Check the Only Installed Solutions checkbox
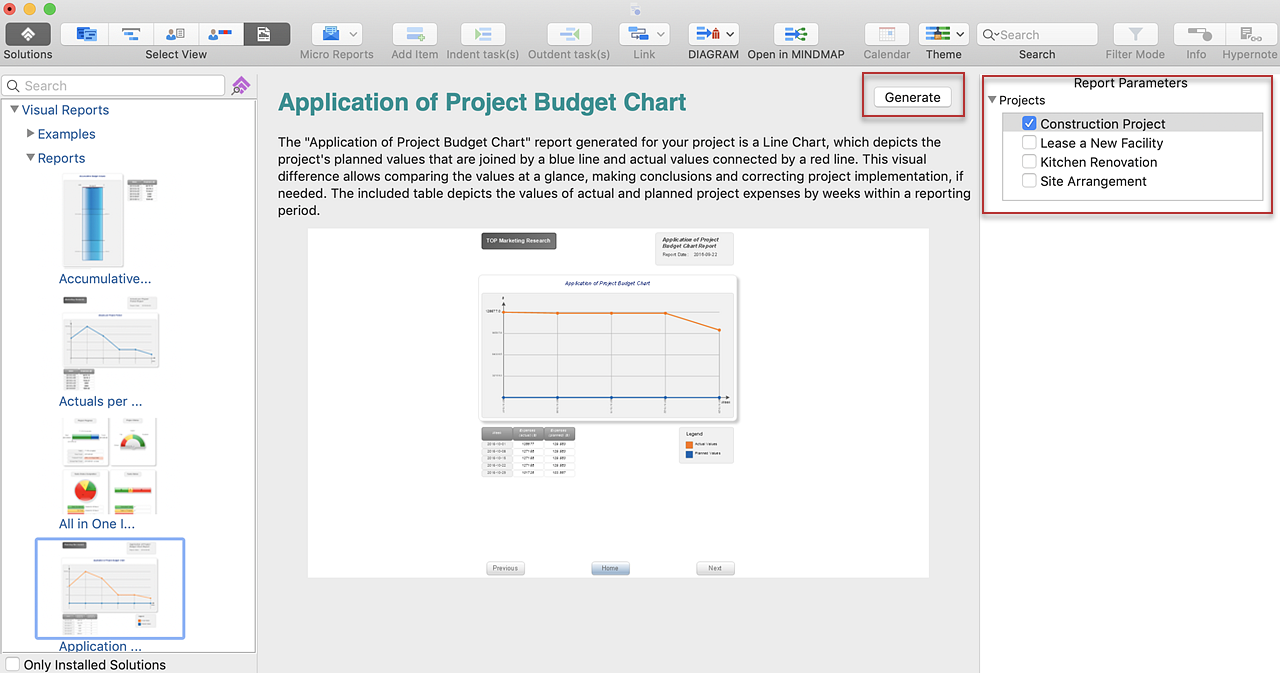 click(x=12, y=664)
